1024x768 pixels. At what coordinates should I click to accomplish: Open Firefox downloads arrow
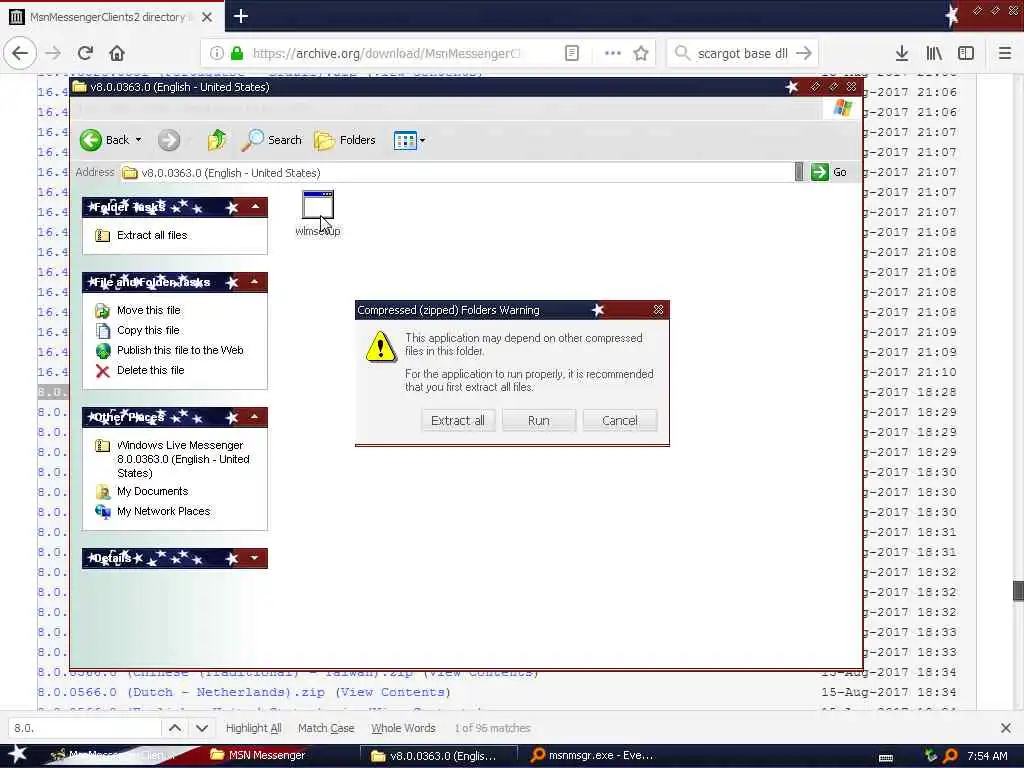click(x=902, y=54)
